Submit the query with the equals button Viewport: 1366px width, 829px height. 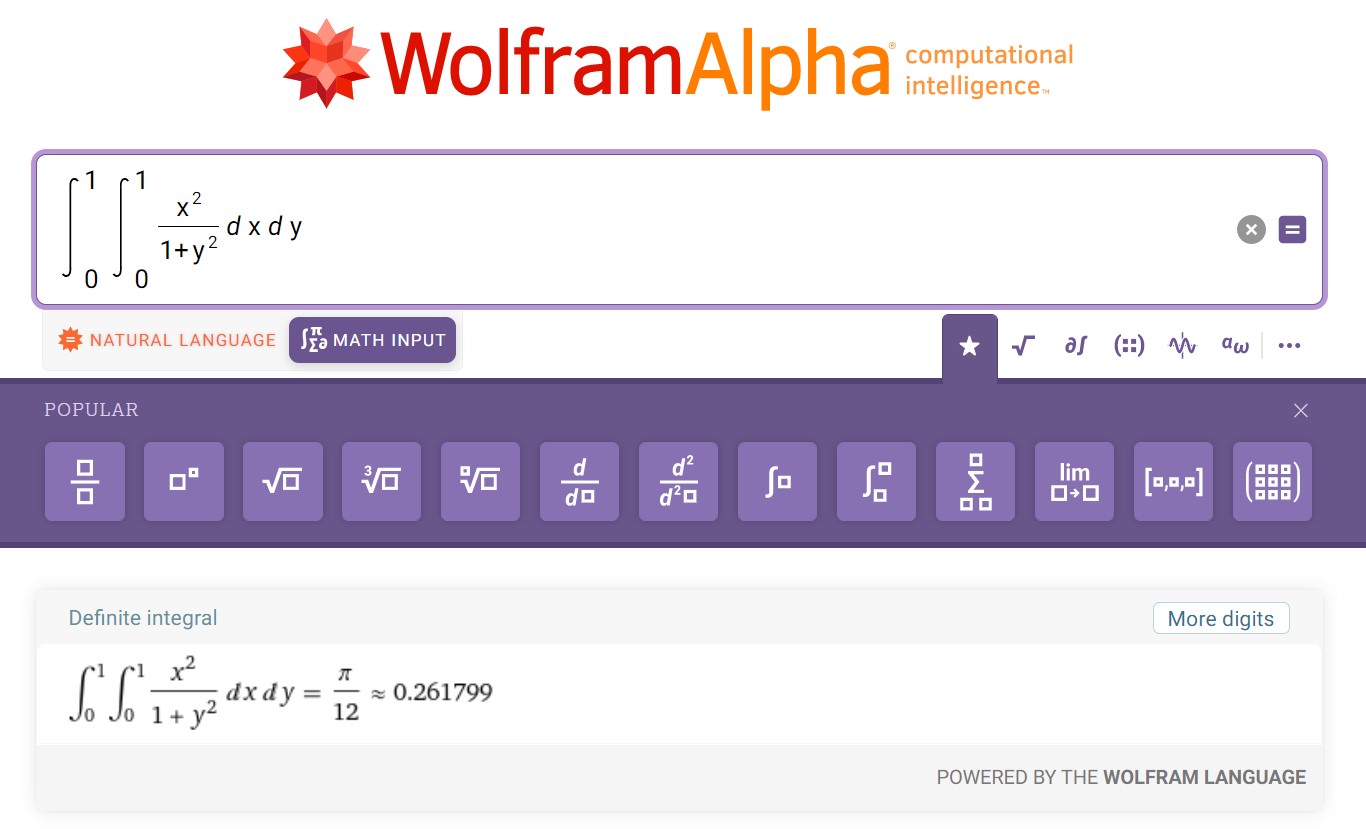1292,230
